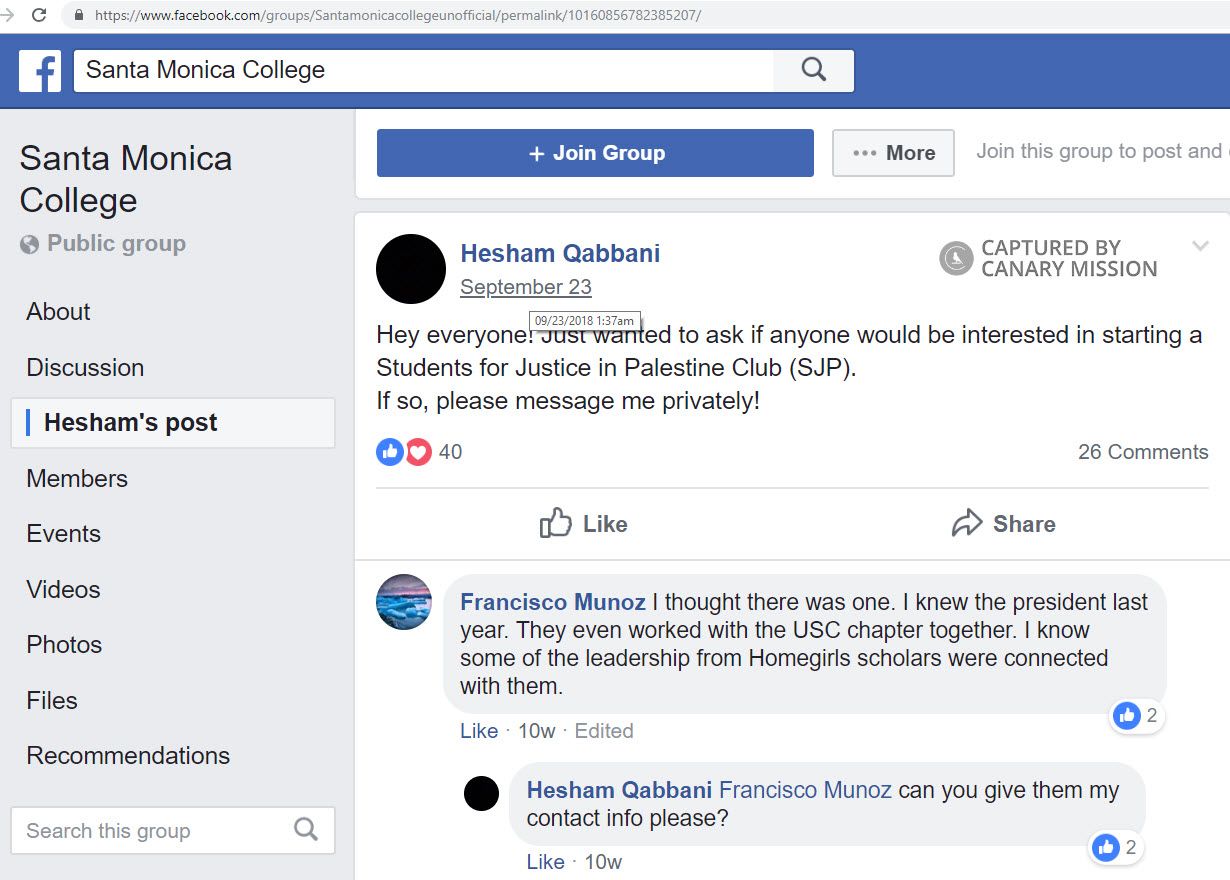Click the September 23 post date link
This screenshot has width=1230, height=880.
click(526, 287)
